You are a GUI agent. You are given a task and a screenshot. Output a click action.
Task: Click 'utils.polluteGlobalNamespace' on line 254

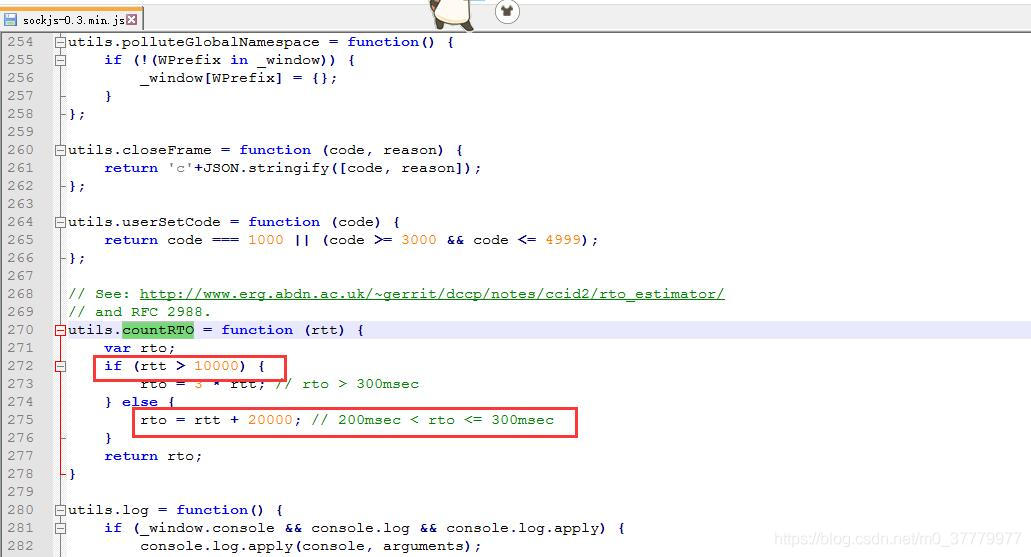click(x=194, y=42)
